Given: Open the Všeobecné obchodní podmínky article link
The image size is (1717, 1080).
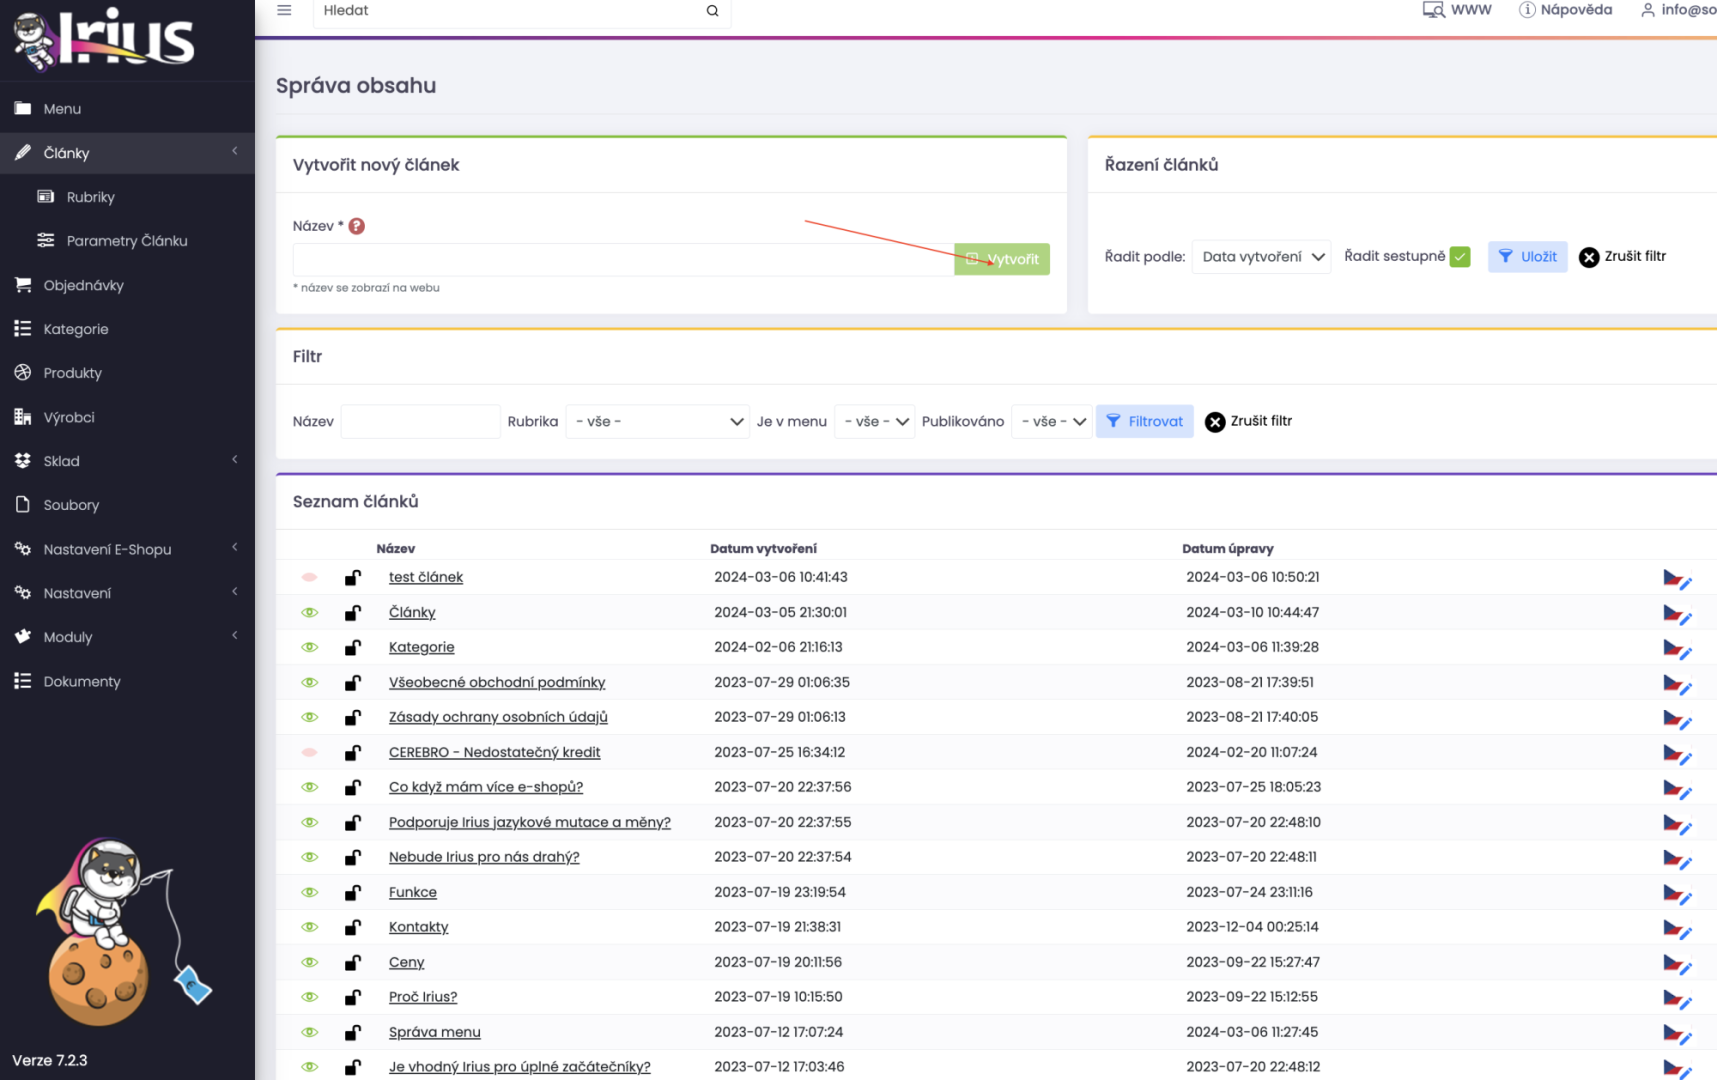Looking at the screenshot, I should pos(497,682).
